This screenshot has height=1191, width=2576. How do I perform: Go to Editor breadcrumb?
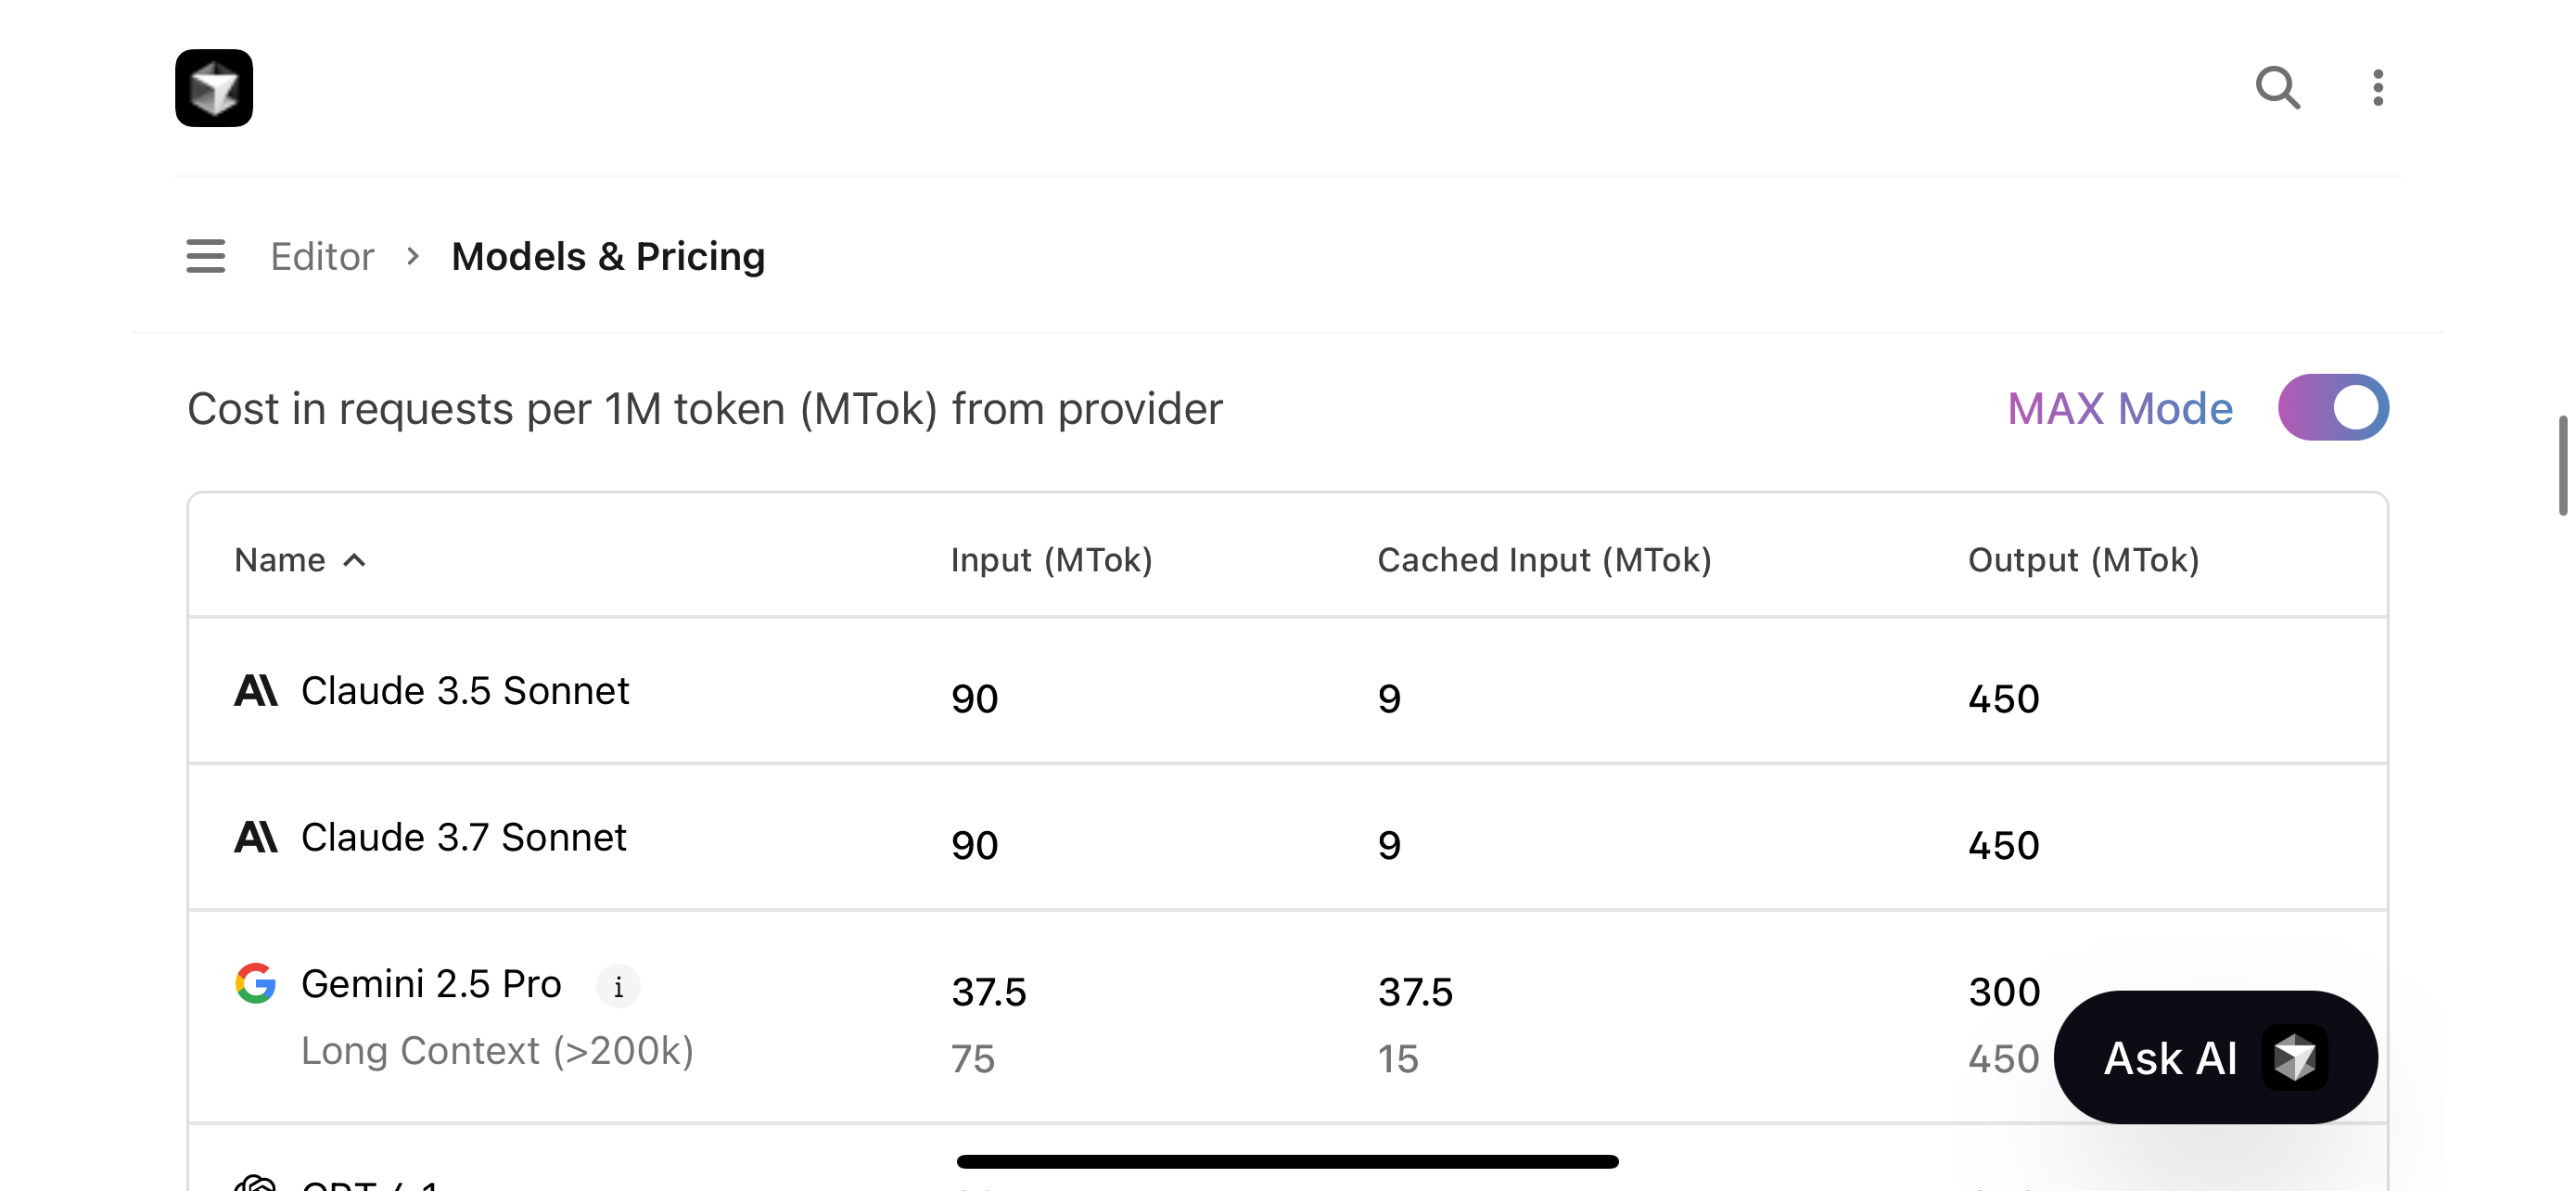(x=322, y=256)
